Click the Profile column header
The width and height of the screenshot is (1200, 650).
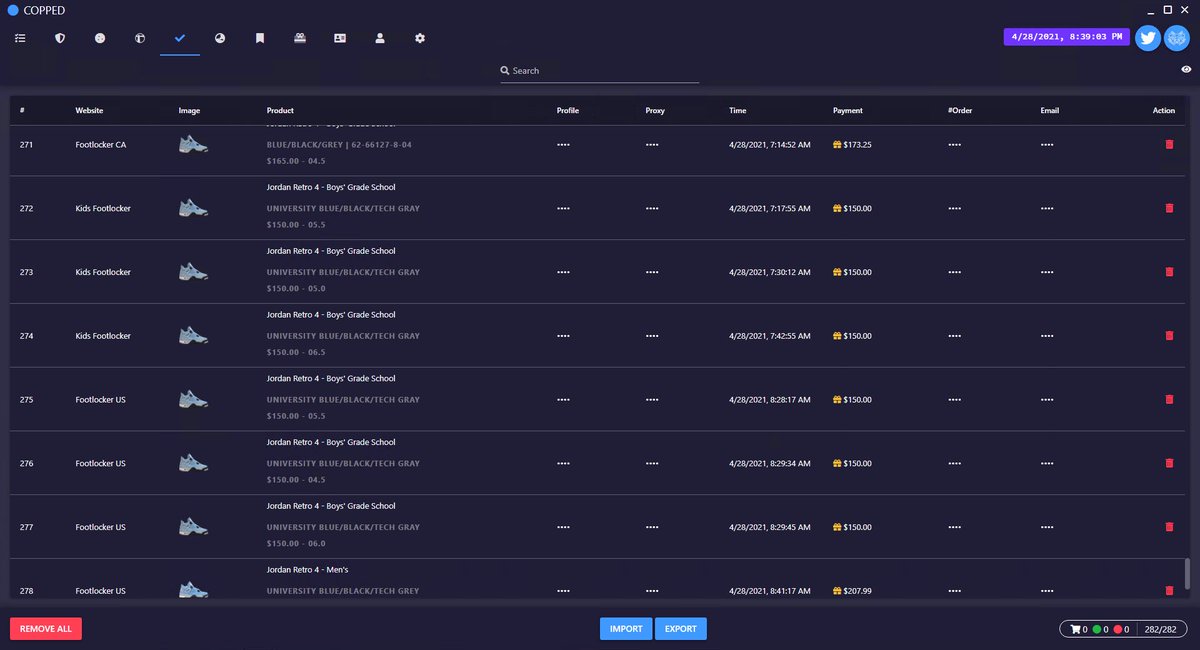pos(568,111)
